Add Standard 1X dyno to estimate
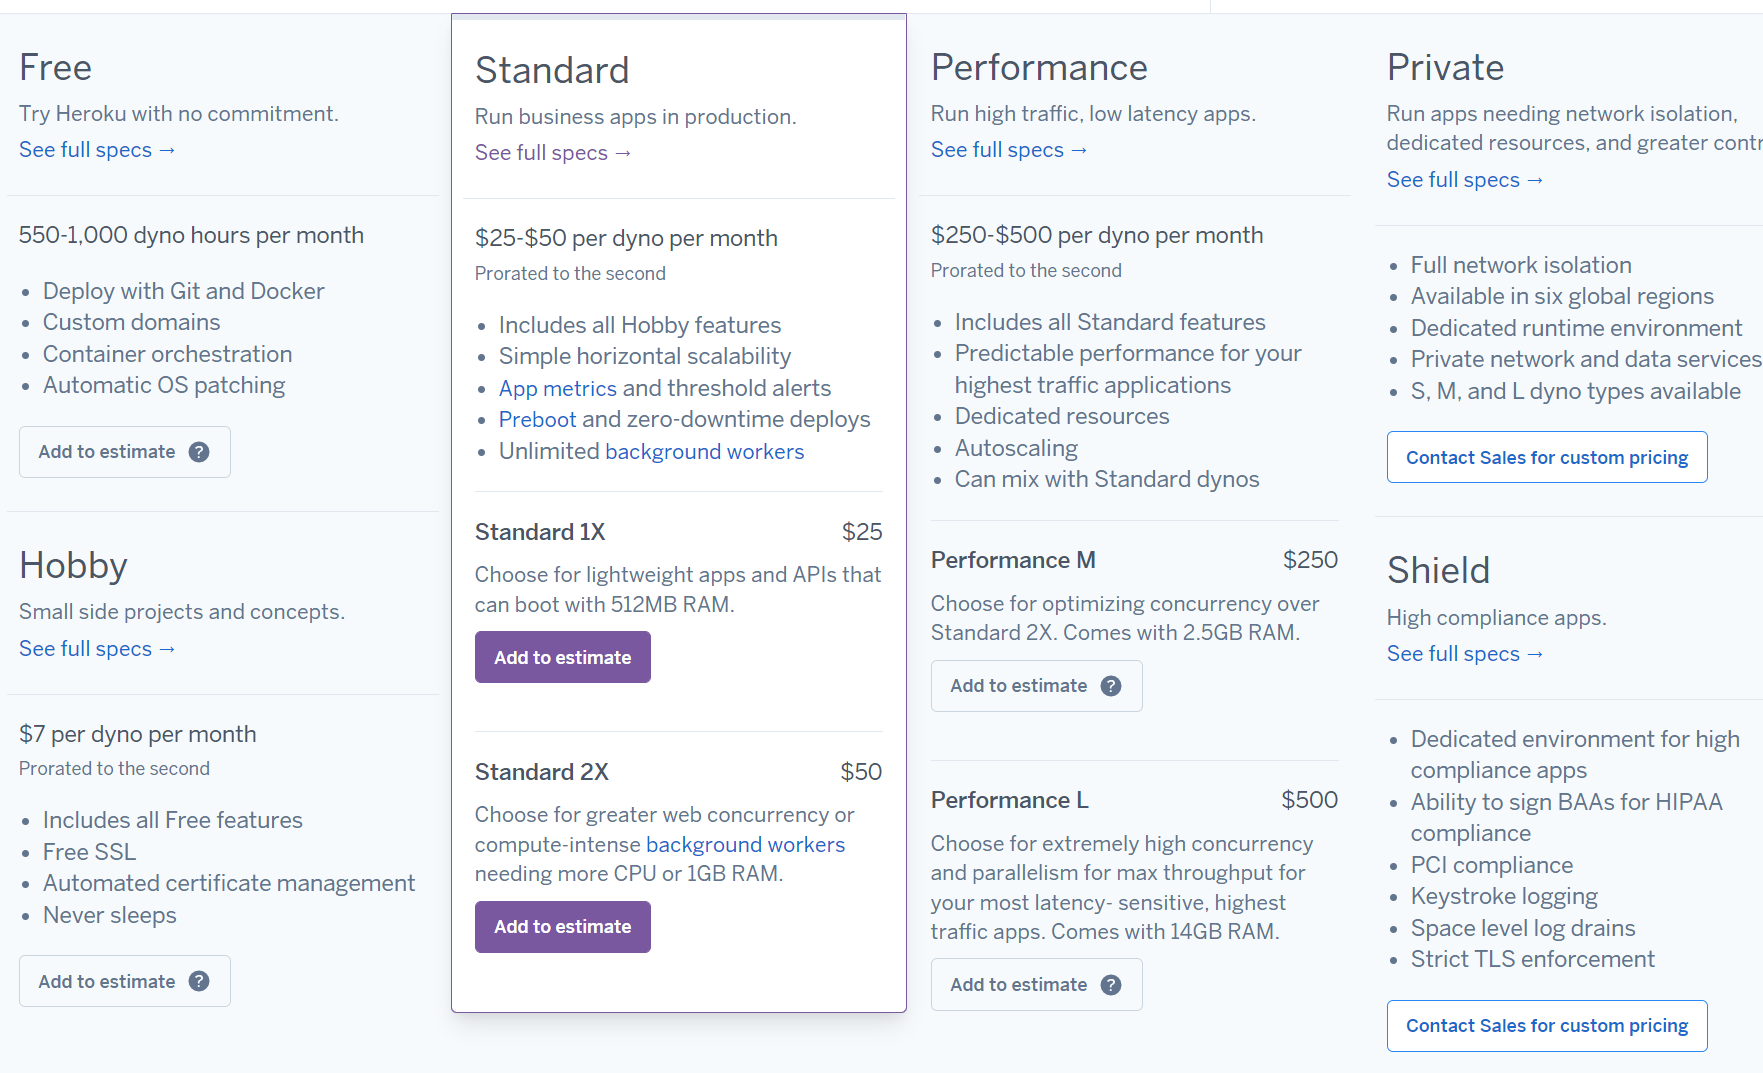The image size is (1763, 1073). [563, 657]
